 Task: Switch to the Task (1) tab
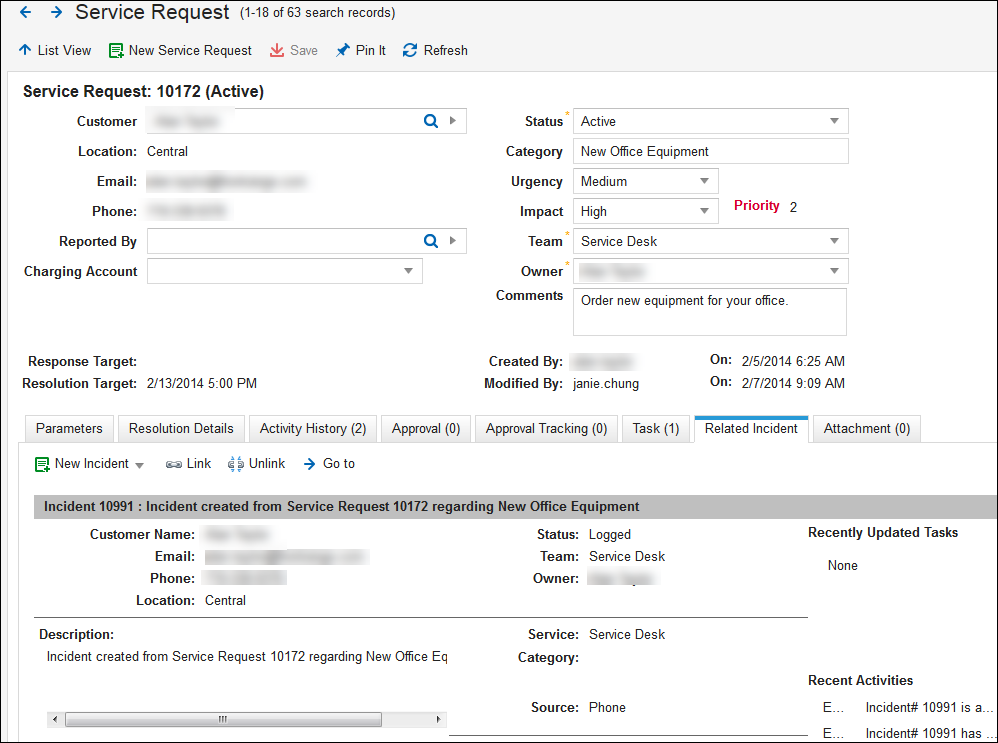pyautogui.click(x=656, y=428)
